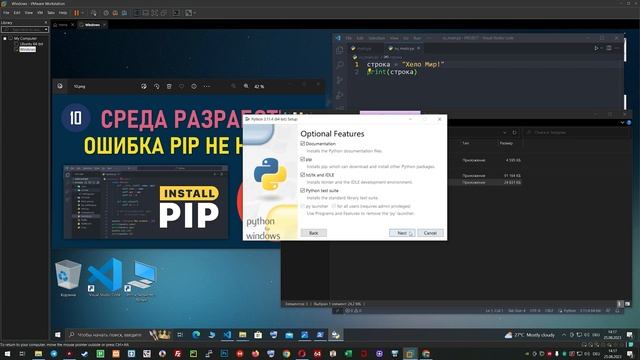Click Back in Python setup

pos(313,233)
